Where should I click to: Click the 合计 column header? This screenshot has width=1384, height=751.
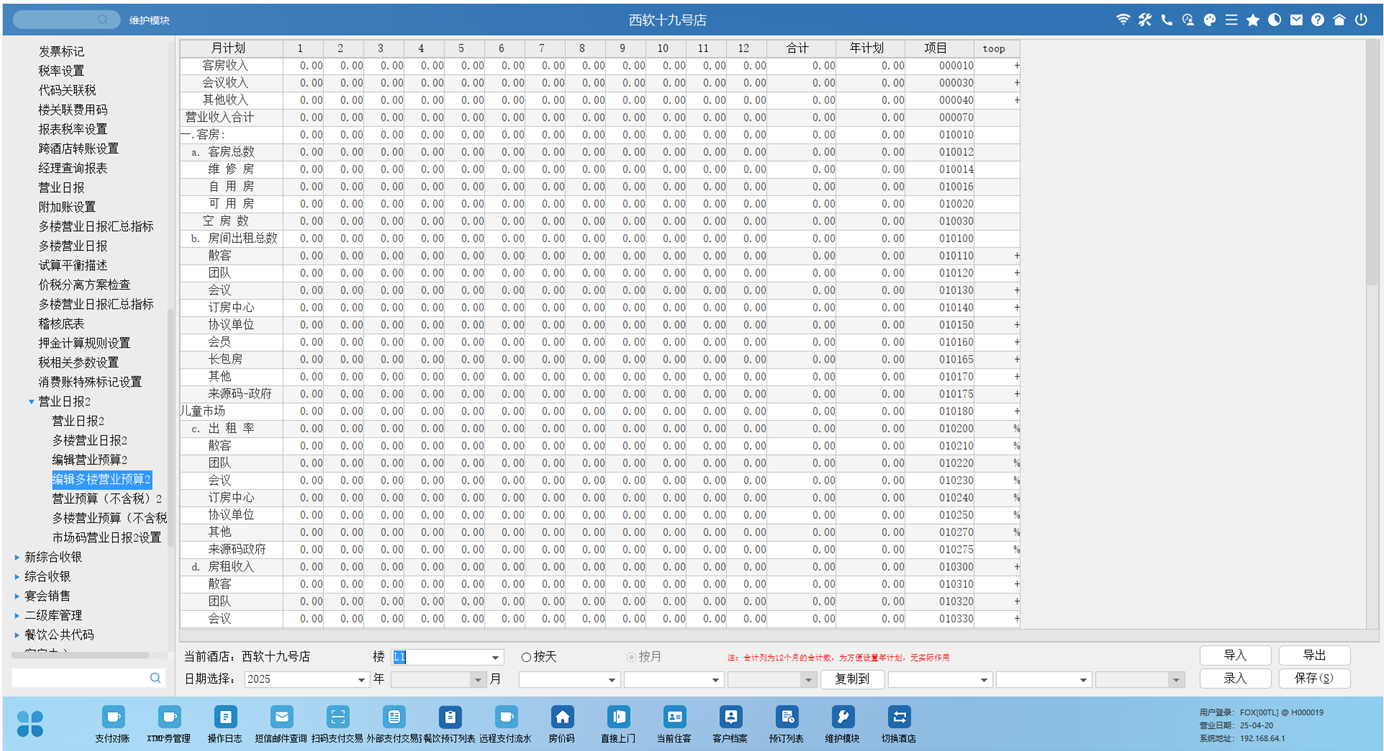[801, 48]
